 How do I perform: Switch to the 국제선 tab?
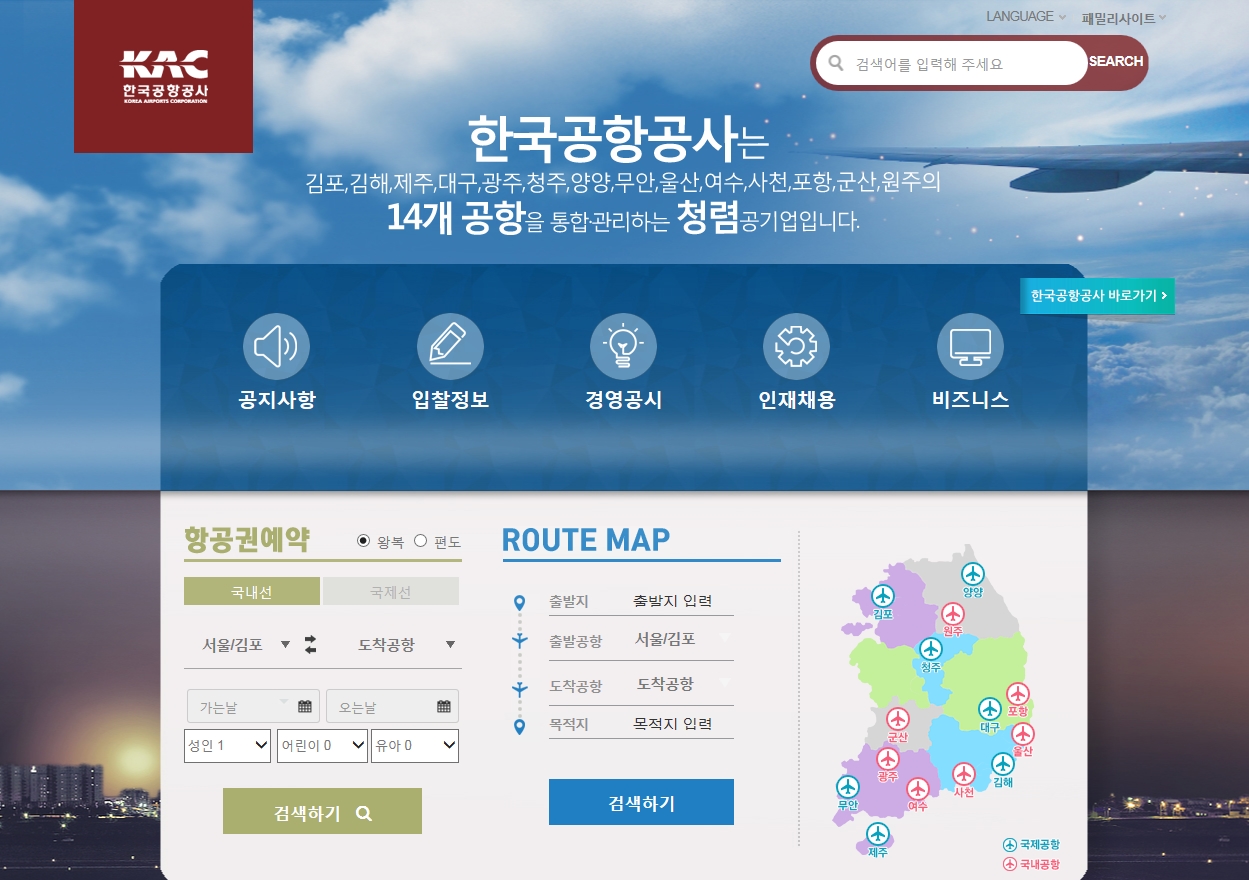click(390, 592)
